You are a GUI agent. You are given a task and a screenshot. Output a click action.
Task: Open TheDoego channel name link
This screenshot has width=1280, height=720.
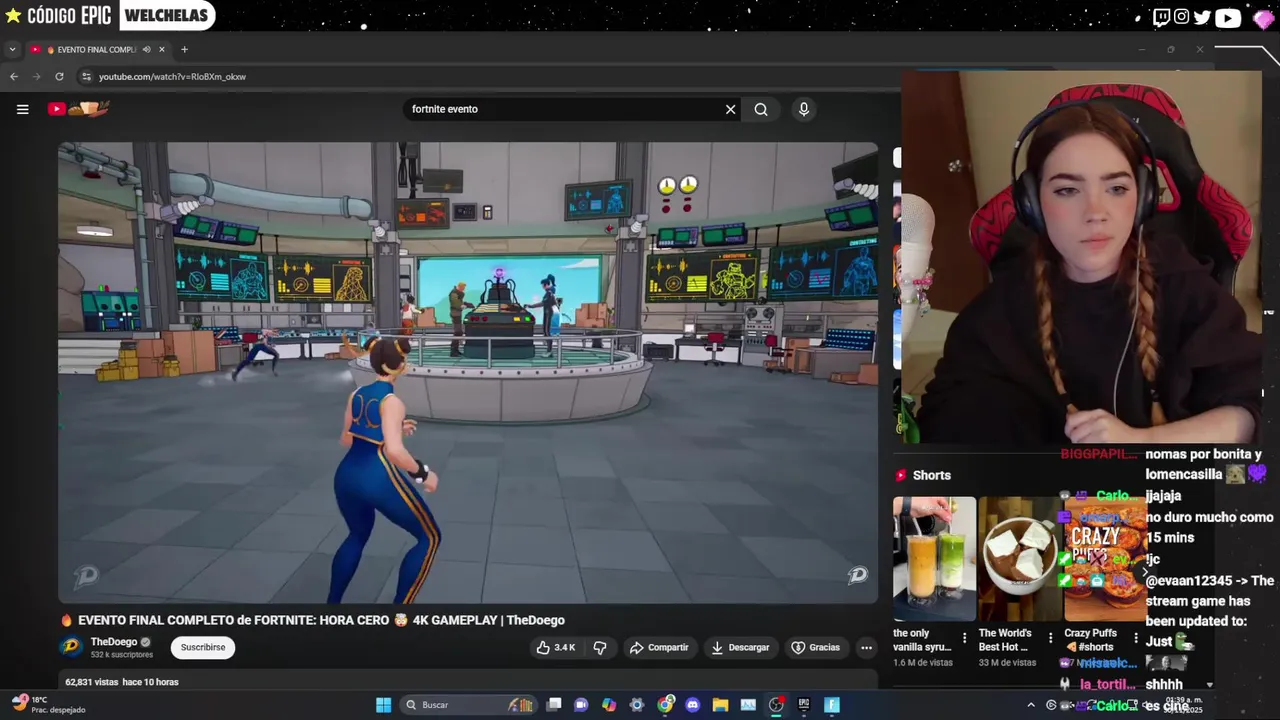(x=114, y=642)
